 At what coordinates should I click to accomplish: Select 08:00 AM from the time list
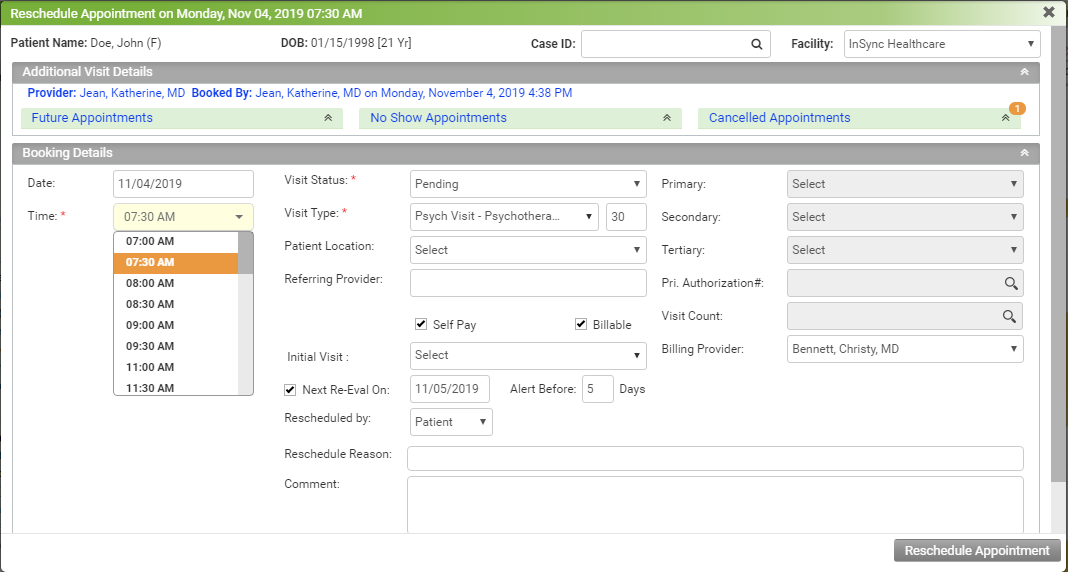click(x=150, y=283)
